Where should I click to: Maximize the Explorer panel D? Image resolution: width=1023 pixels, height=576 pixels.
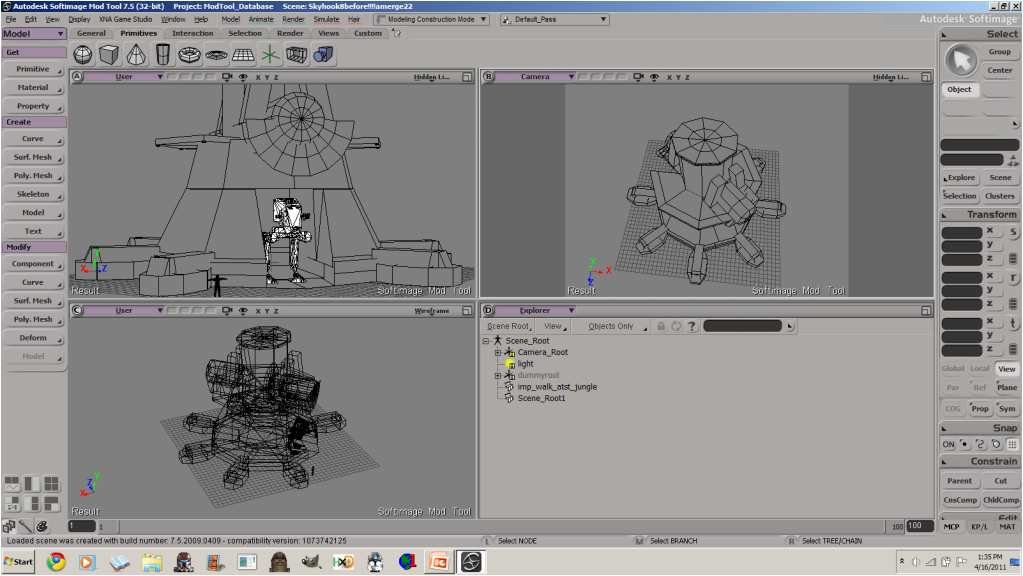[926, 311]
